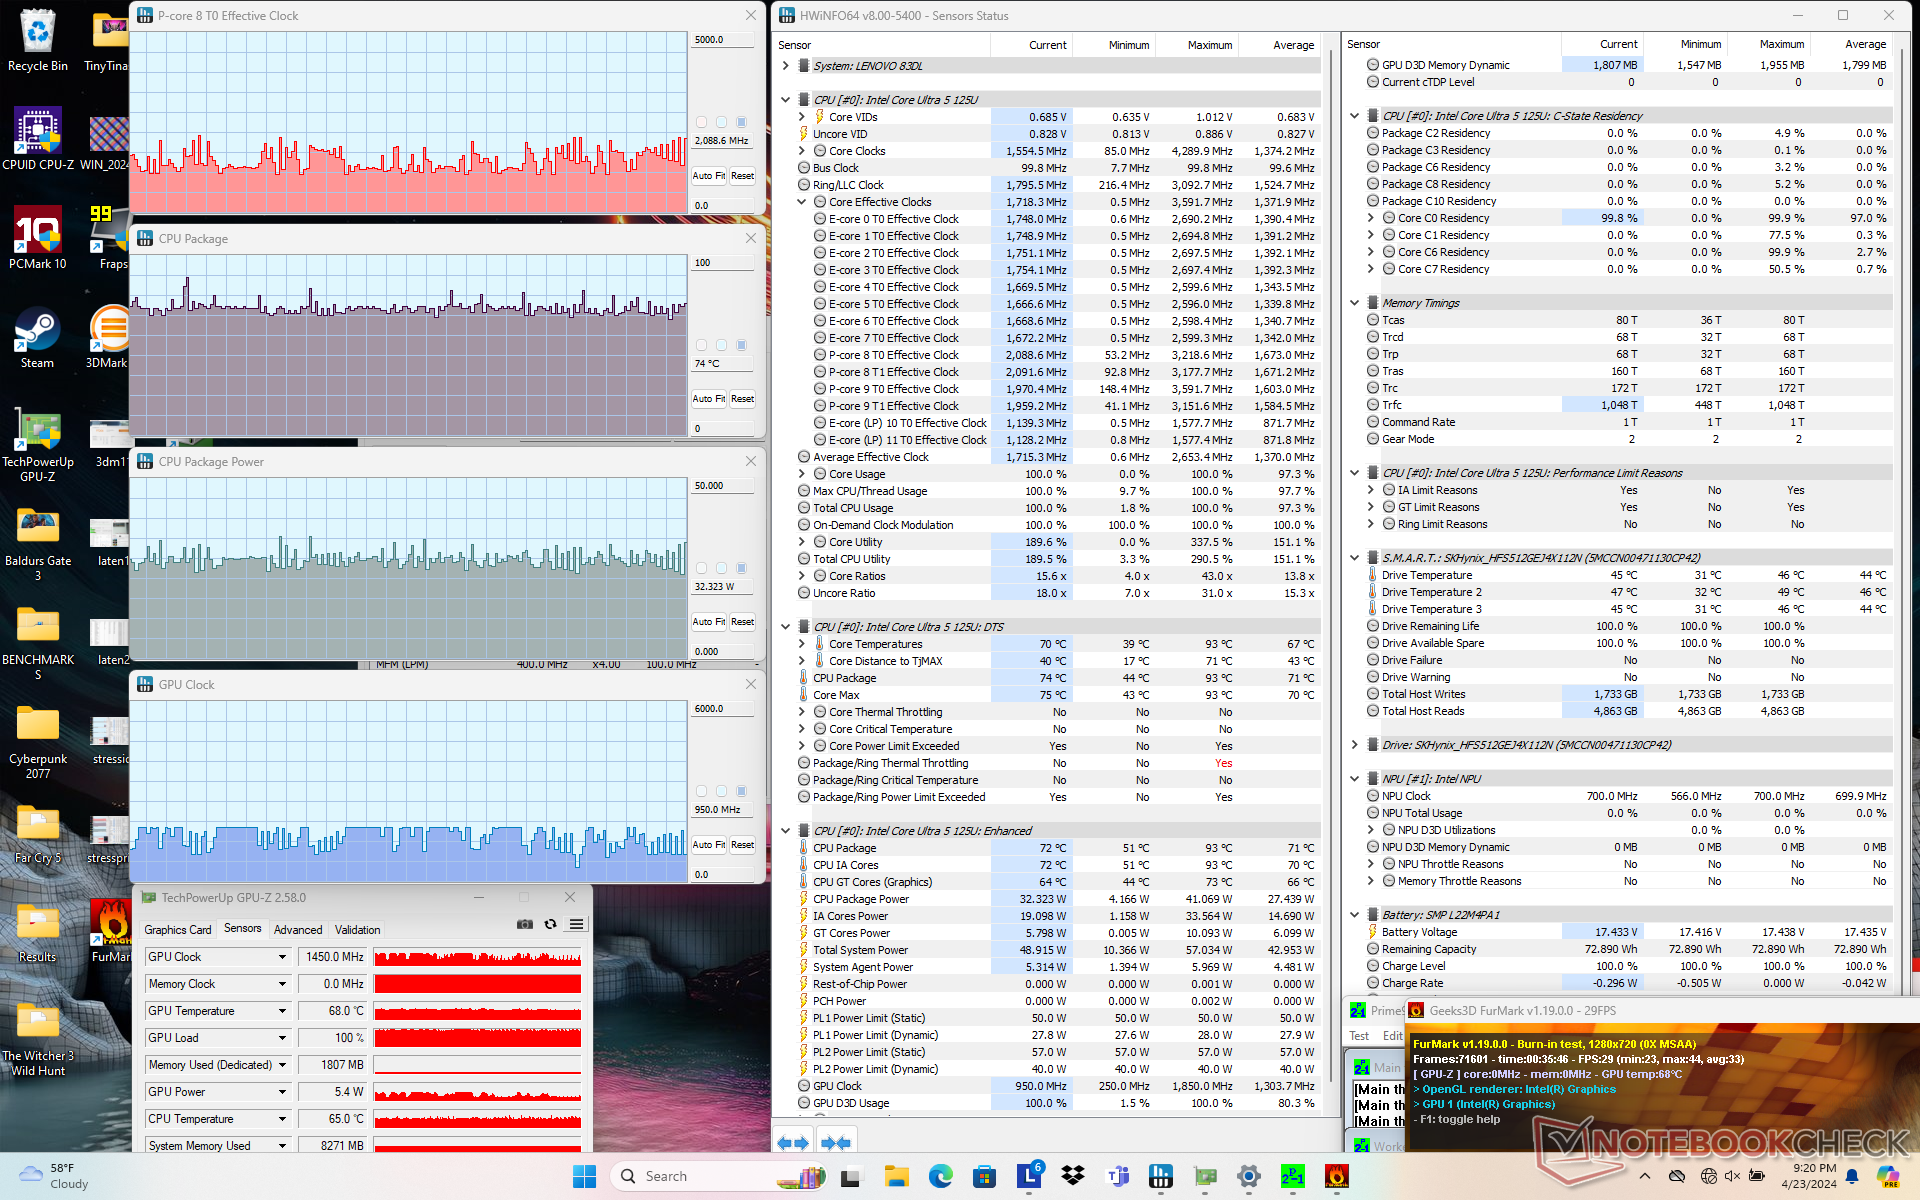This screenshot has width=1920, height=1200.
Task: Open File Explorer from taskbar
Action: pos(896,1176)
